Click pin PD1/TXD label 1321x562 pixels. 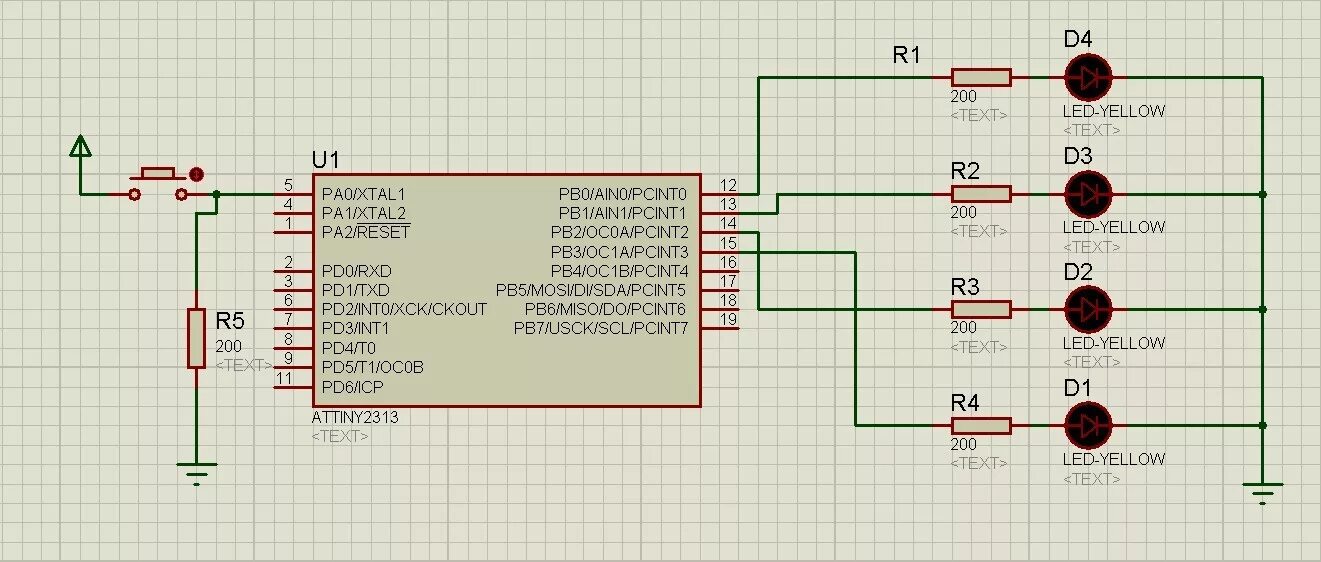355,290
